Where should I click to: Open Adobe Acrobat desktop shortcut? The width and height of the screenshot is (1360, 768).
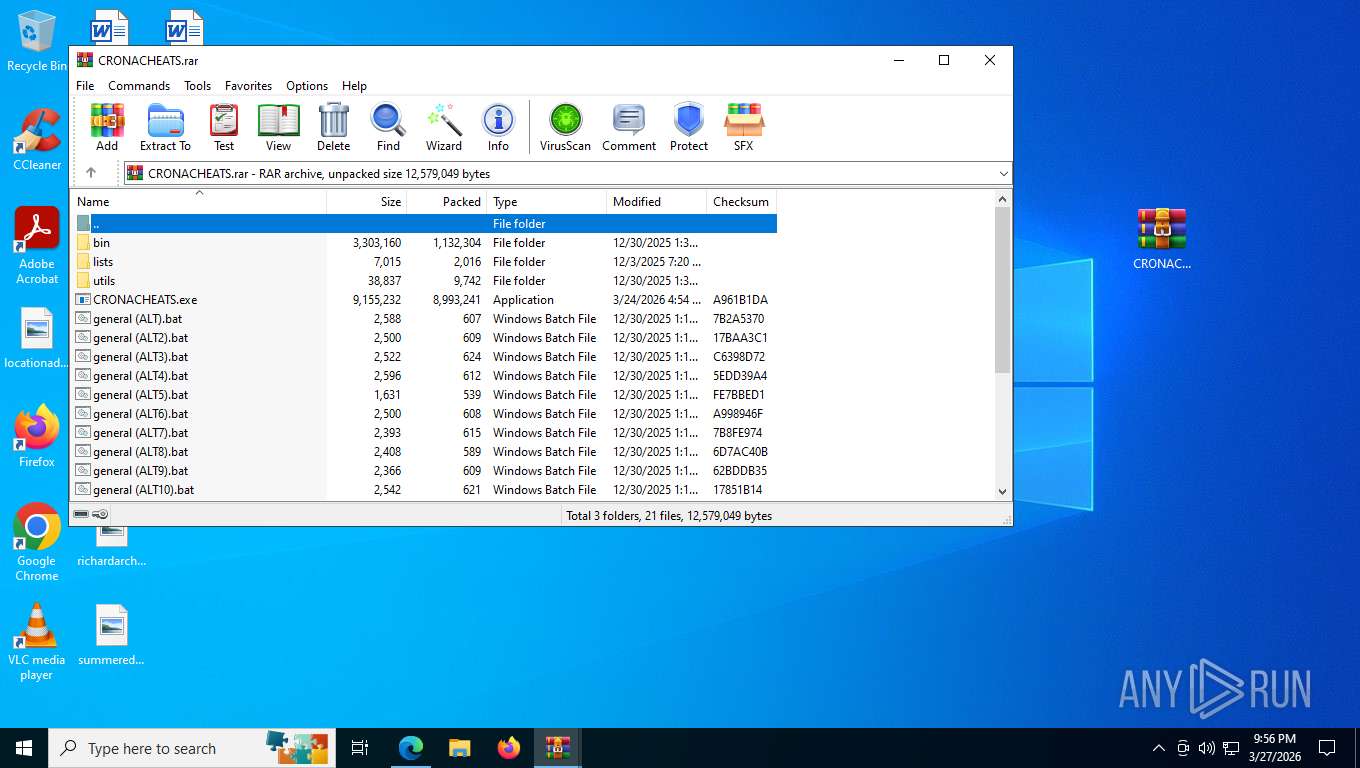[x=37, y=246]
